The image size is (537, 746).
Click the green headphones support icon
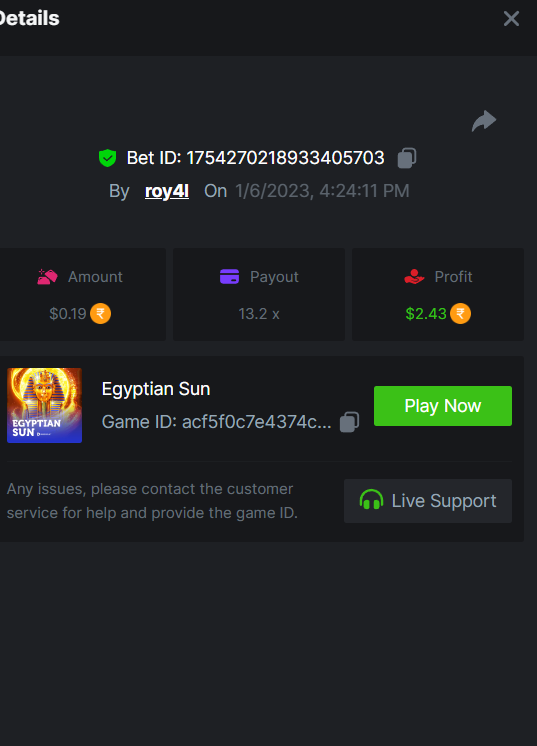point(371,501)
